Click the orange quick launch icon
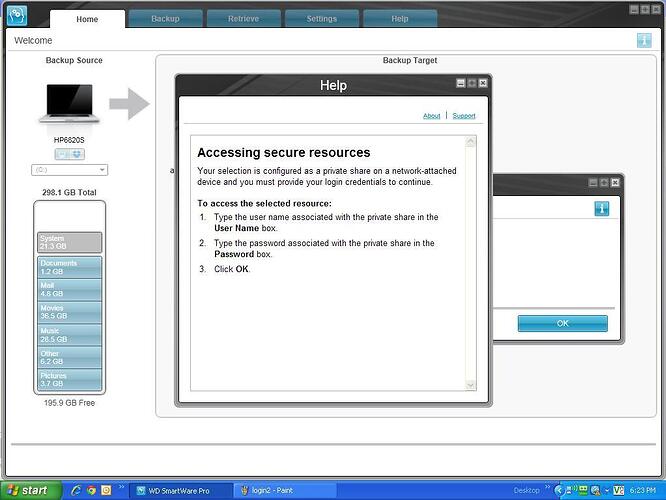Viewport: 666px width, 500px height. pyautogui.click(x=106, y=491)
